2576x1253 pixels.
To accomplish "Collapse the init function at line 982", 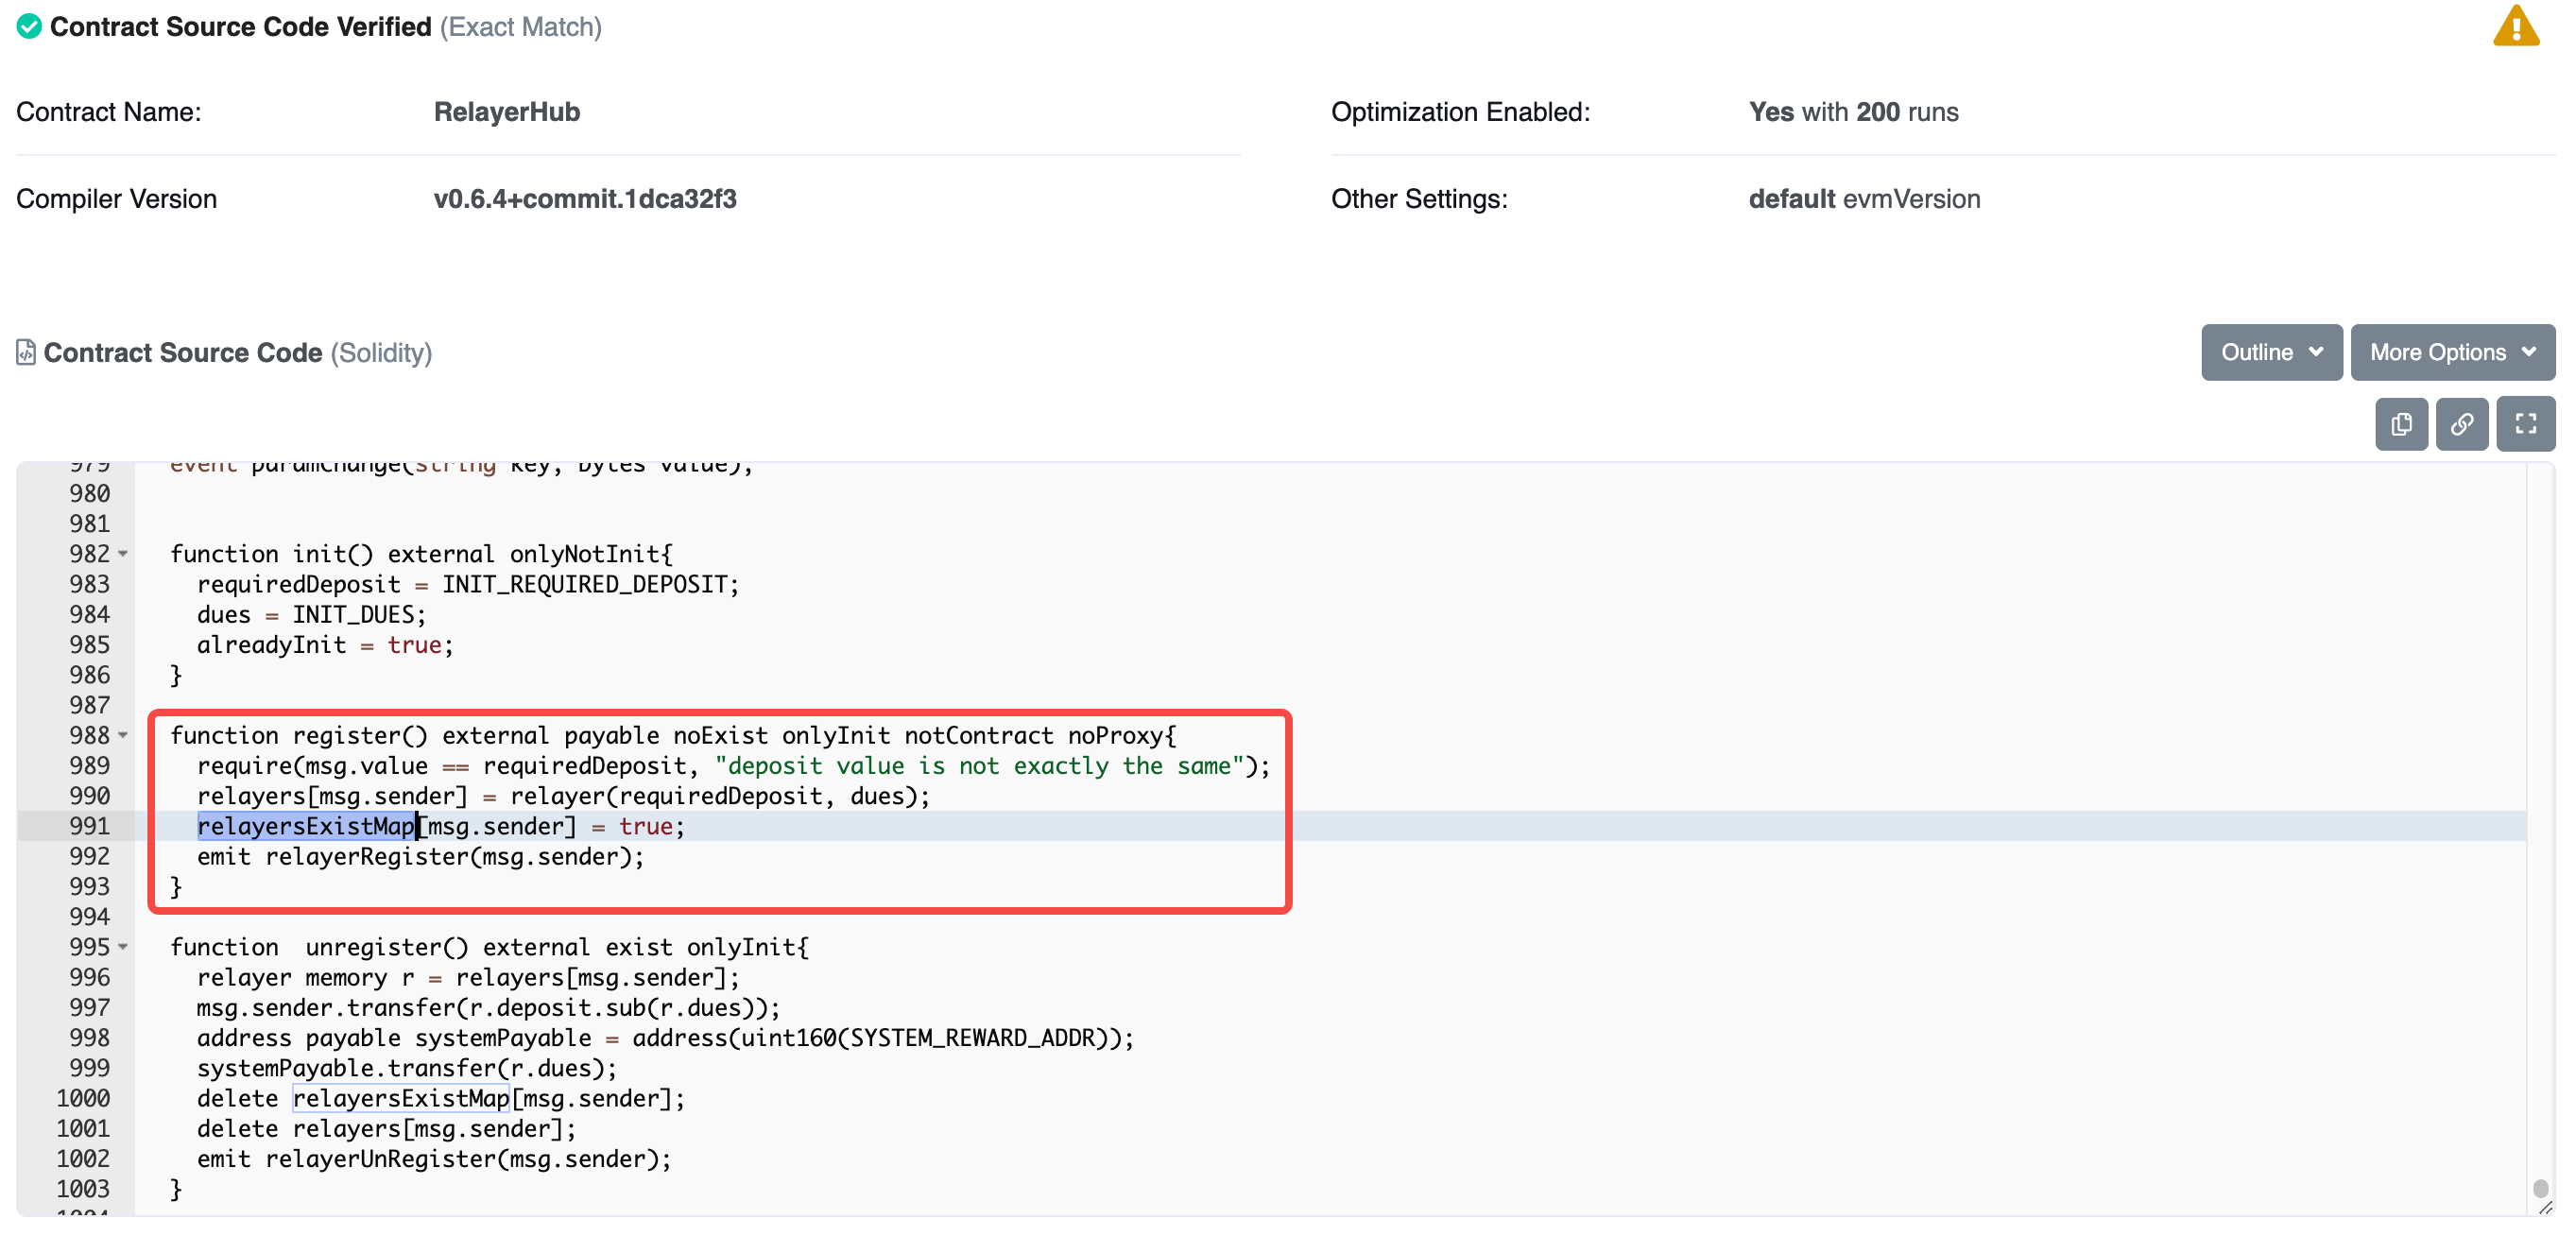I will click(123, 554).
